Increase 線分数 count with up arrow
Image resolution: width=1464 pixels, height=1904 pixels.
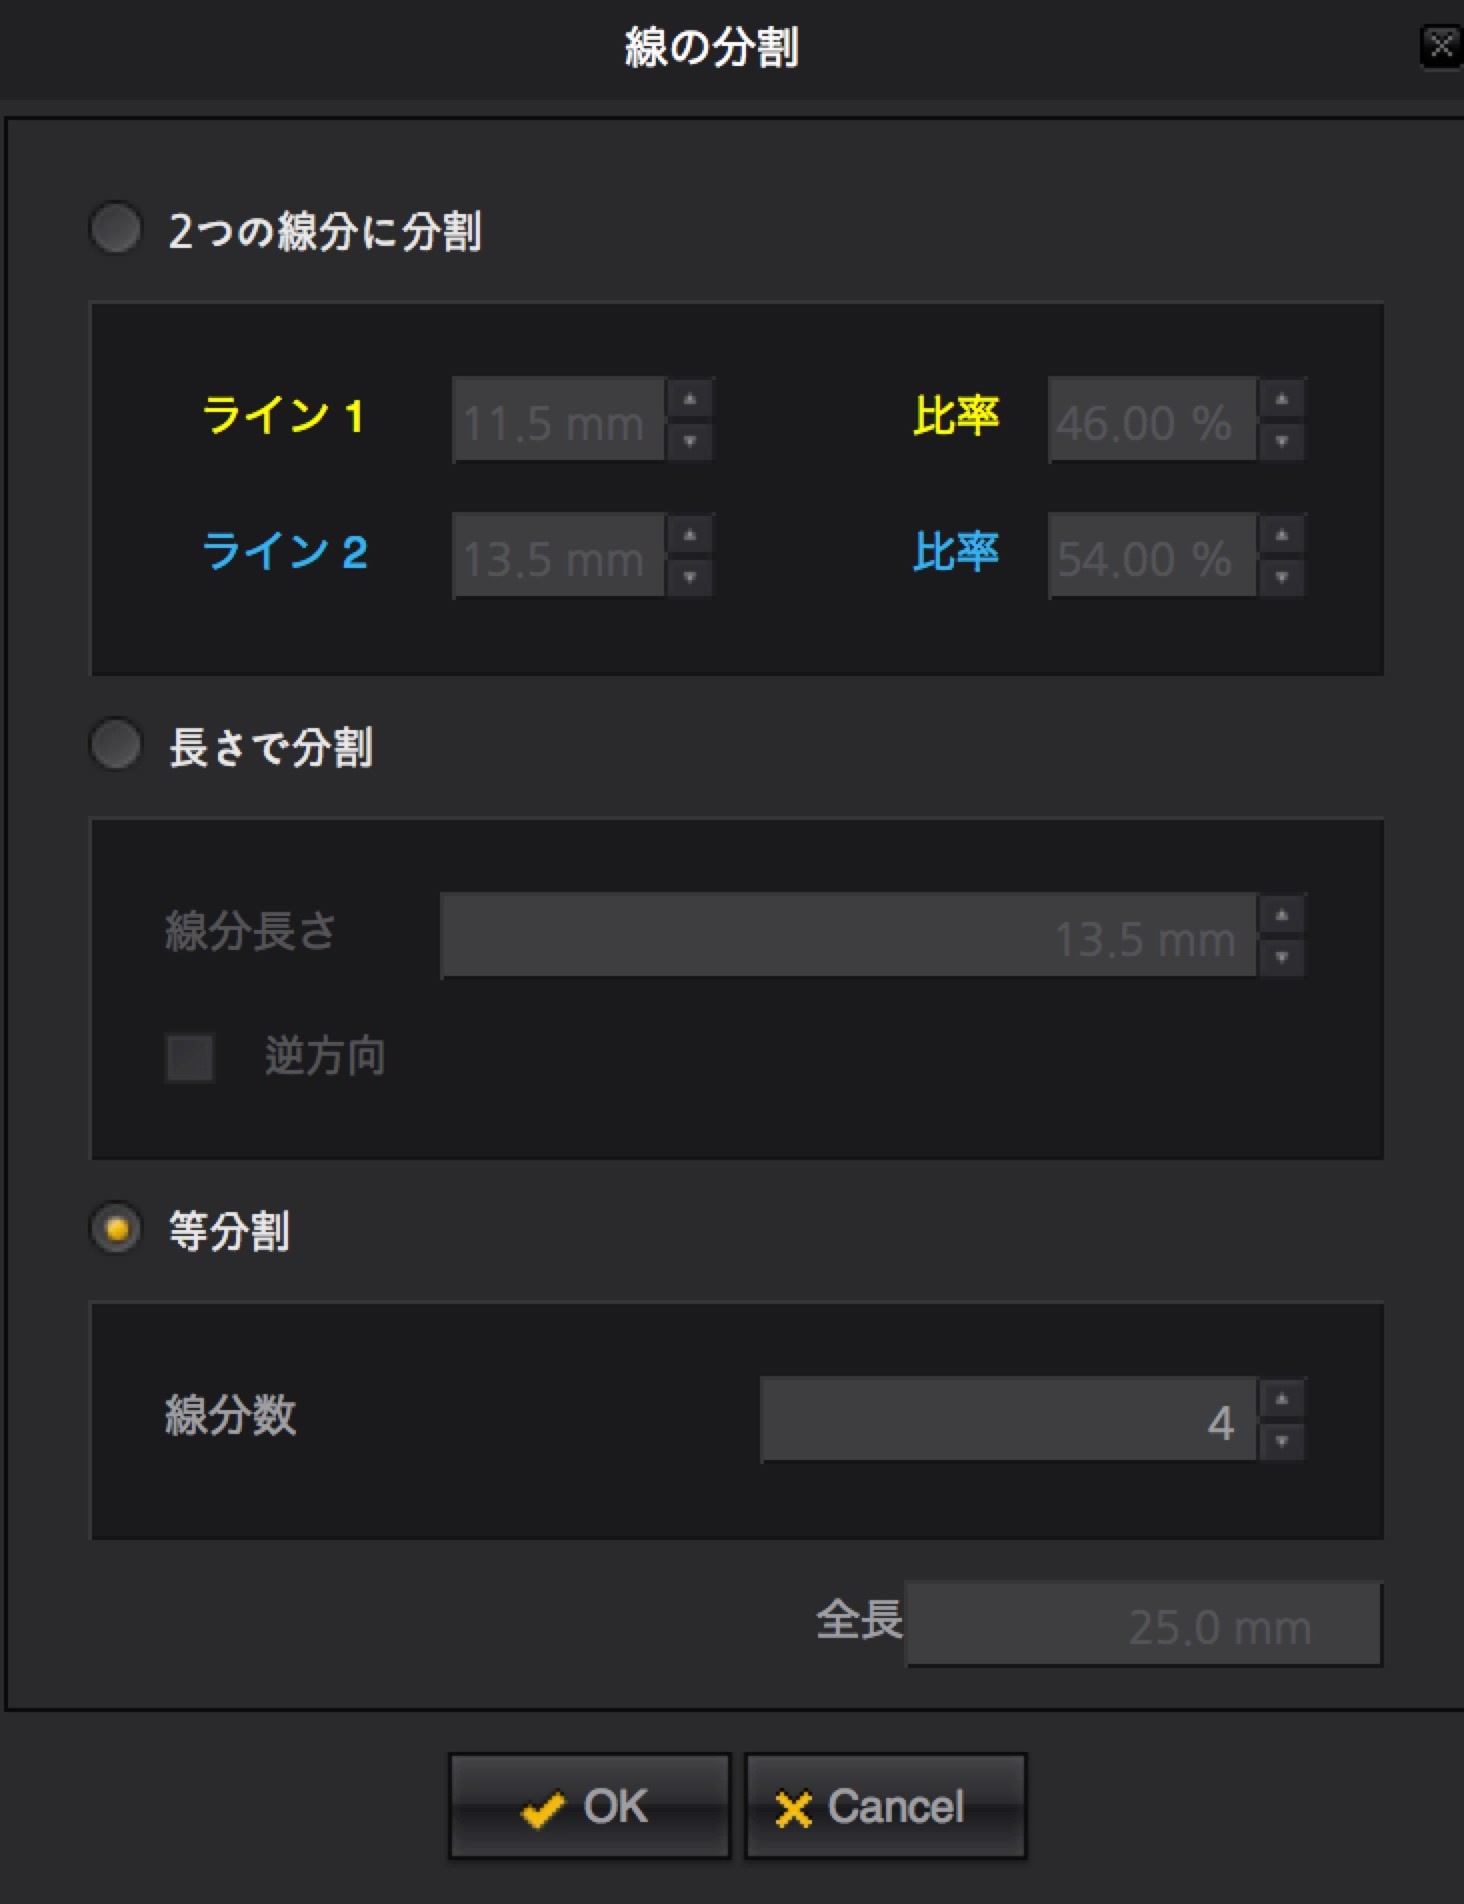tap(1282, 1400)
